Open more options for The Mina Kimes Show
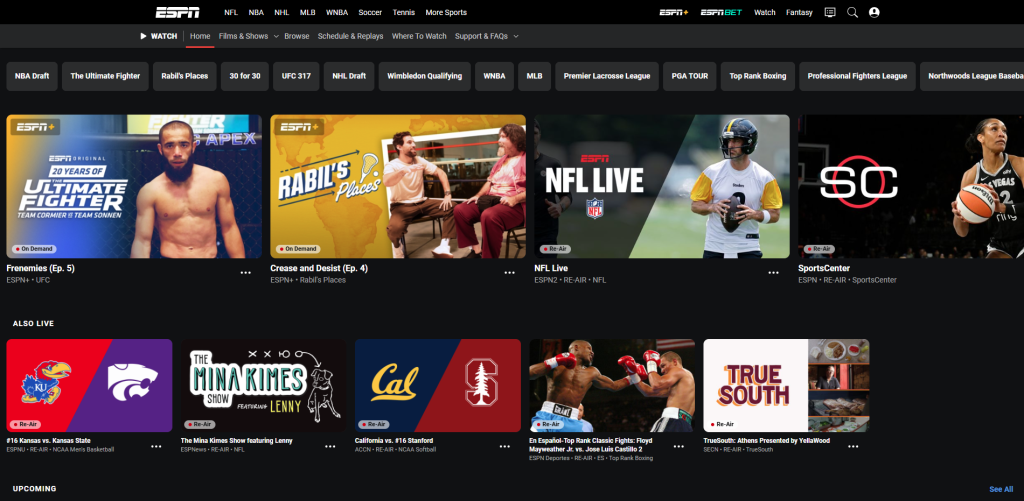Viewport: 1024px width, 501px height. click(x=330, y=447)
